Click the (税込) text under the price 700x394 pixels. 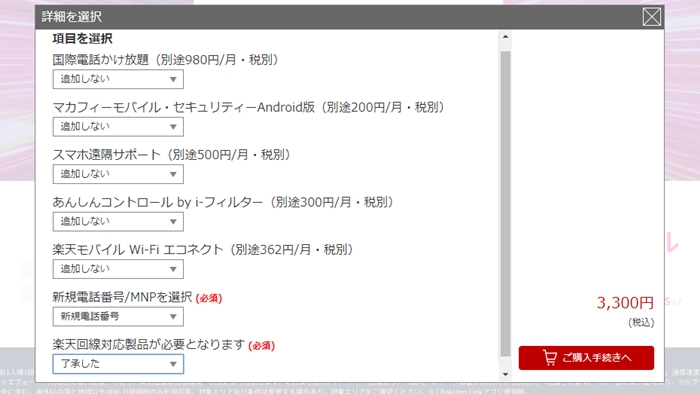[x=641, y=323]
